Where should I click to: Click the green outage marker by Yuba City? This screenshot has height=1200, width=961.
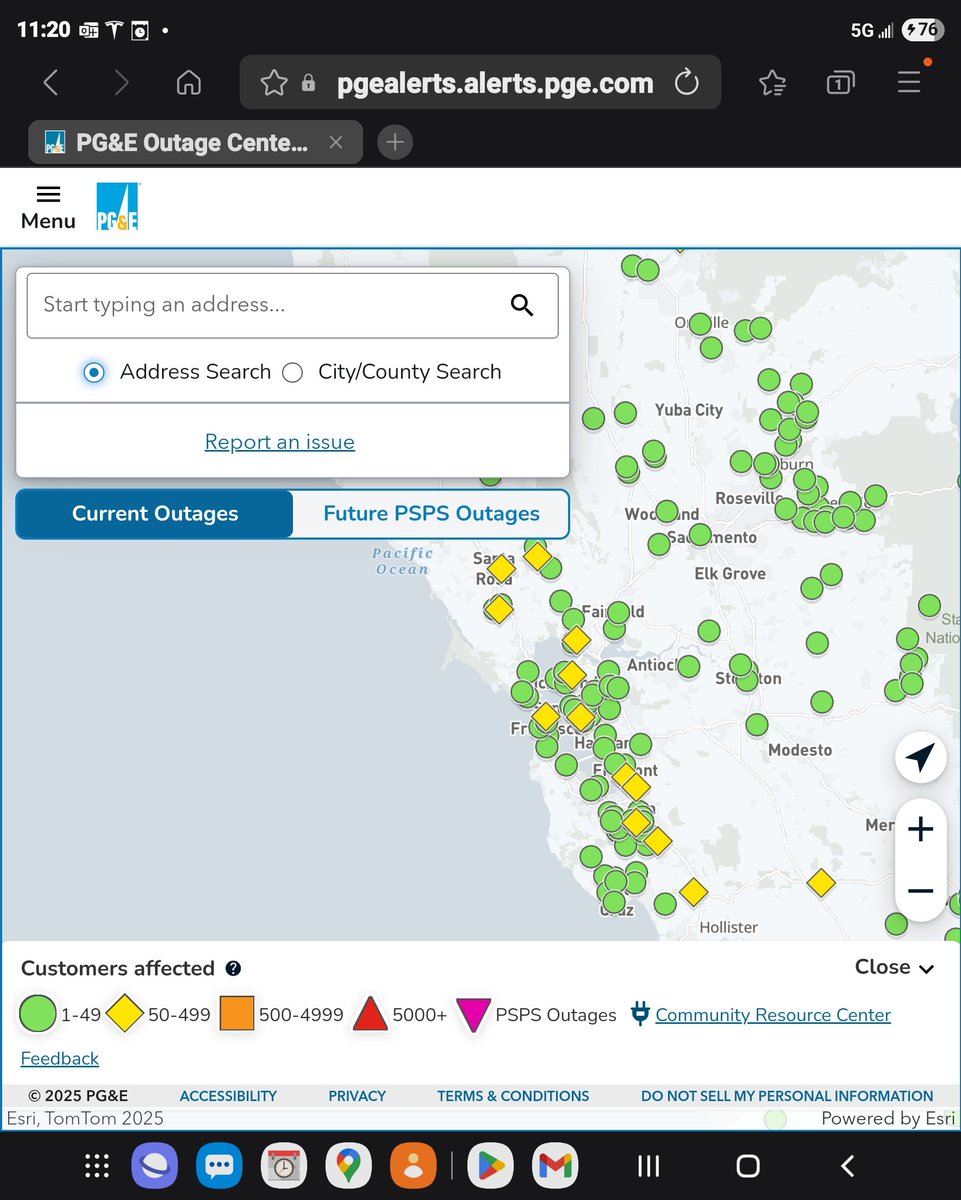click(x=625, y=412)
